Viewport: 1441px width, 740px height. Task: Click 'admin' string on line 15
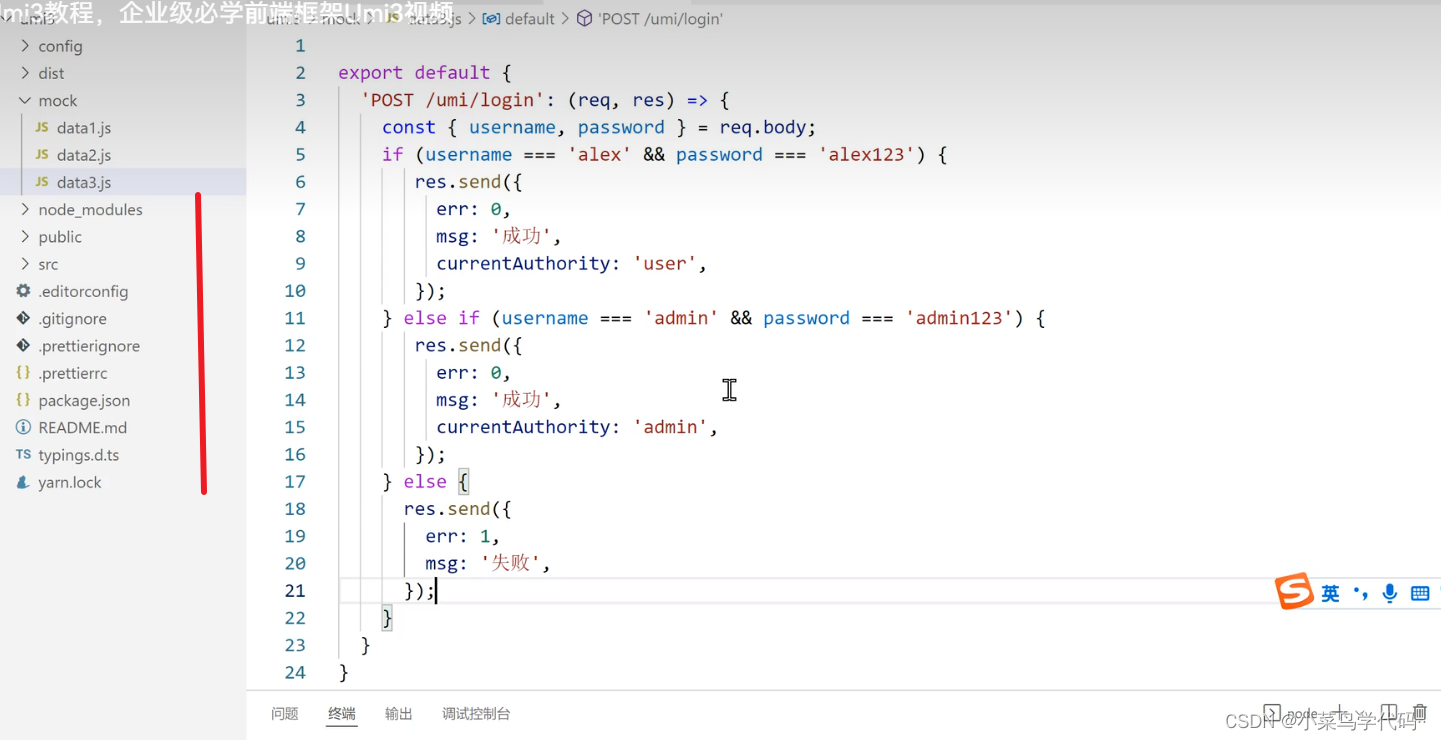point(671,427)
